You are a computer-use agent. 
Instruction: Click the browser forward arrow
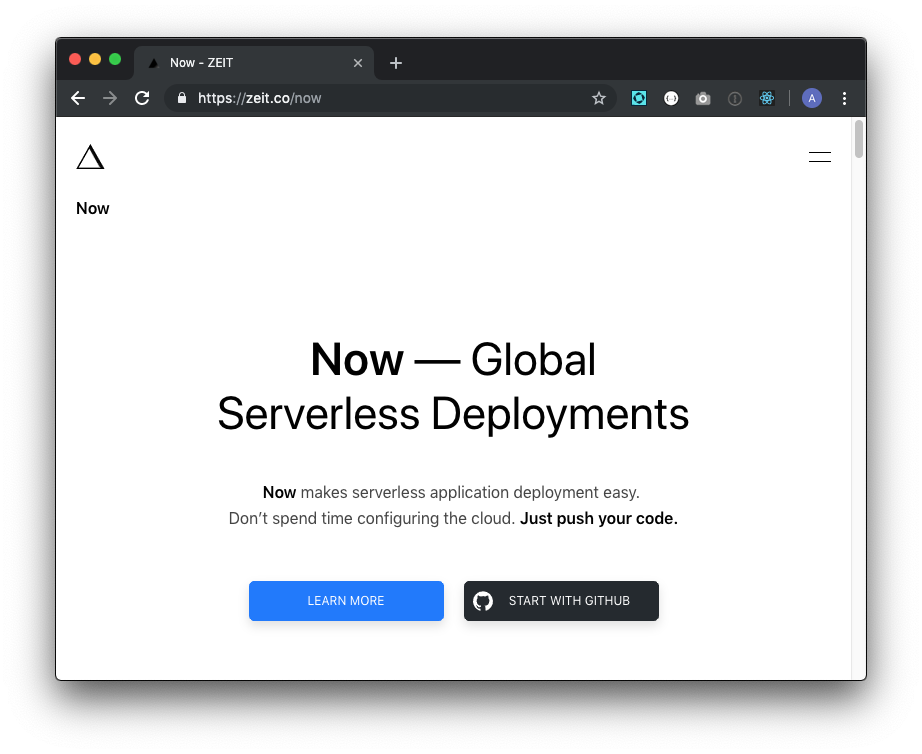(x=110, y=98)
